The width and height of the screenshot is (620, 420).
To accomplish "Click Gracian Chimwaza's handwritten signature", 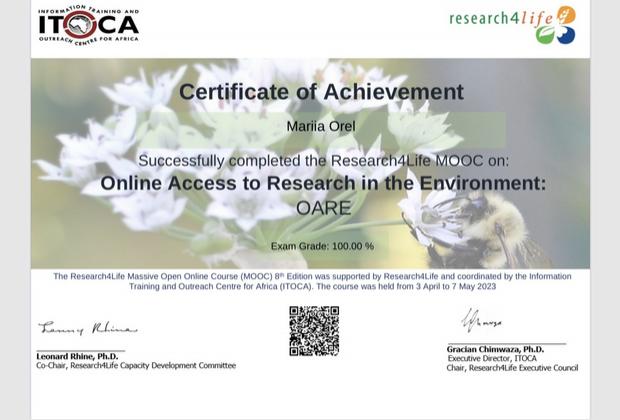I will (481, 322).
